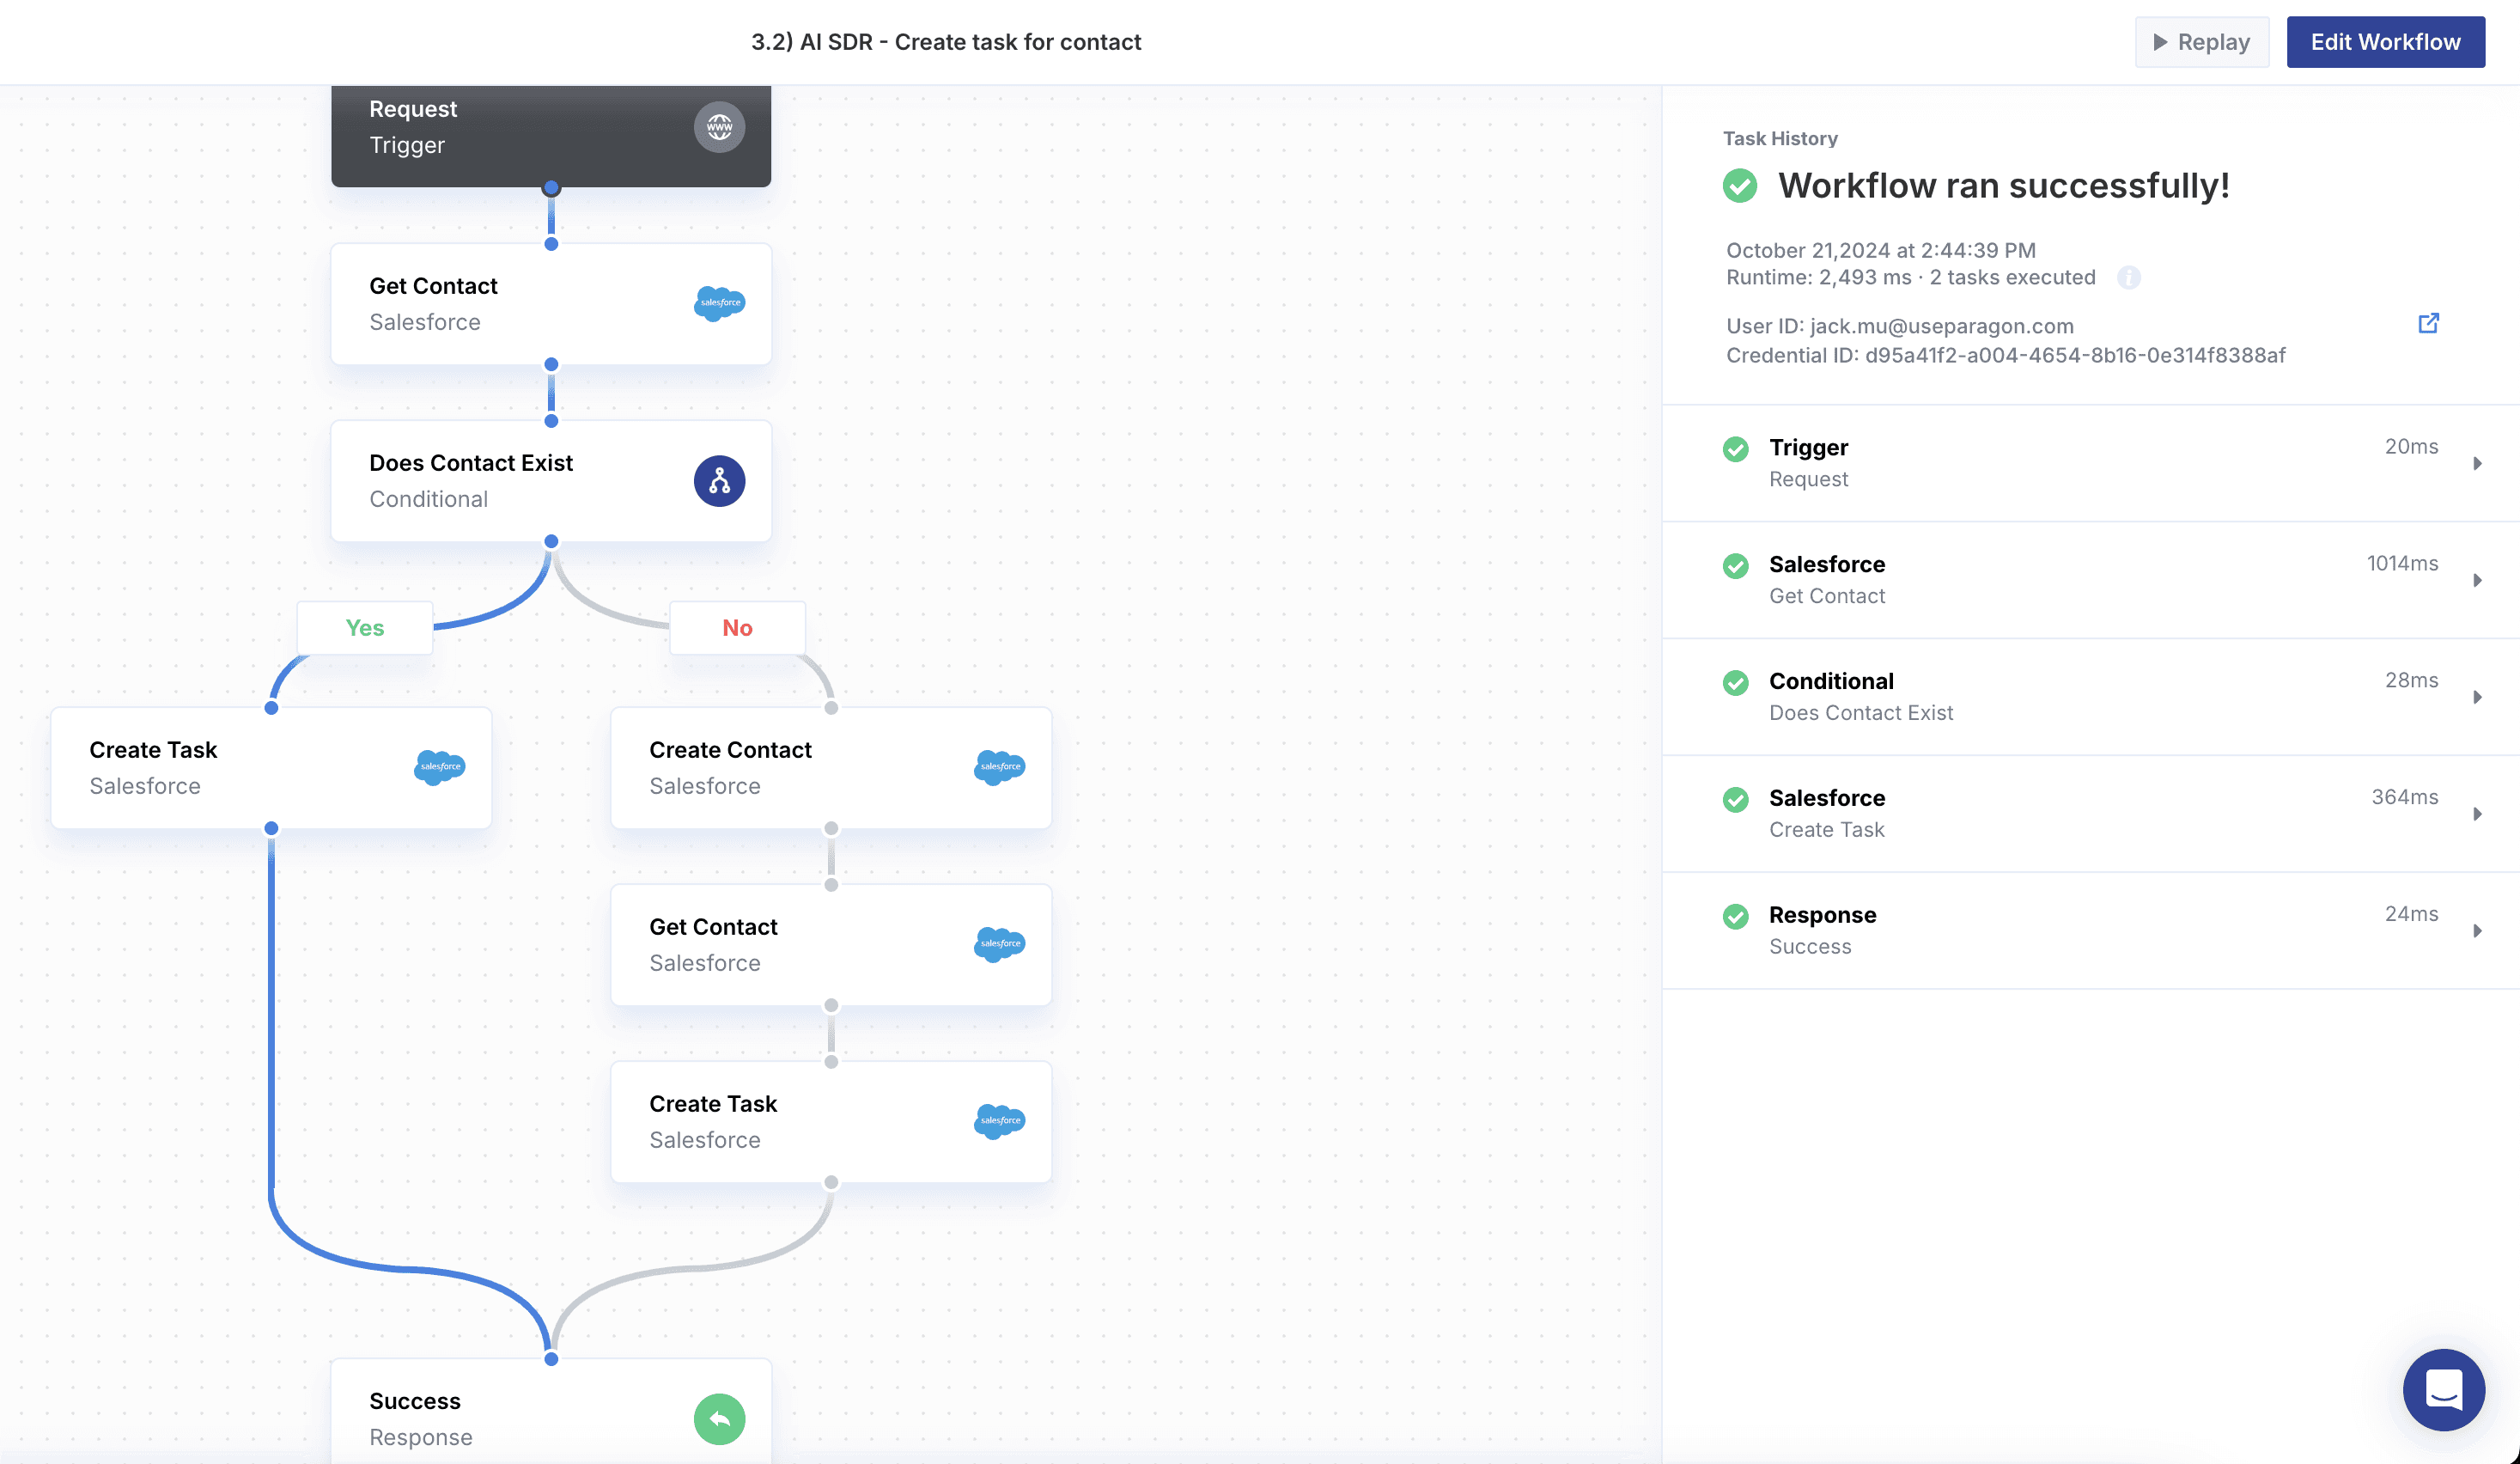This screenshot has height=1464, width=2520.
Task: Open the chat support bubble
Action: coord(2443,1389)
